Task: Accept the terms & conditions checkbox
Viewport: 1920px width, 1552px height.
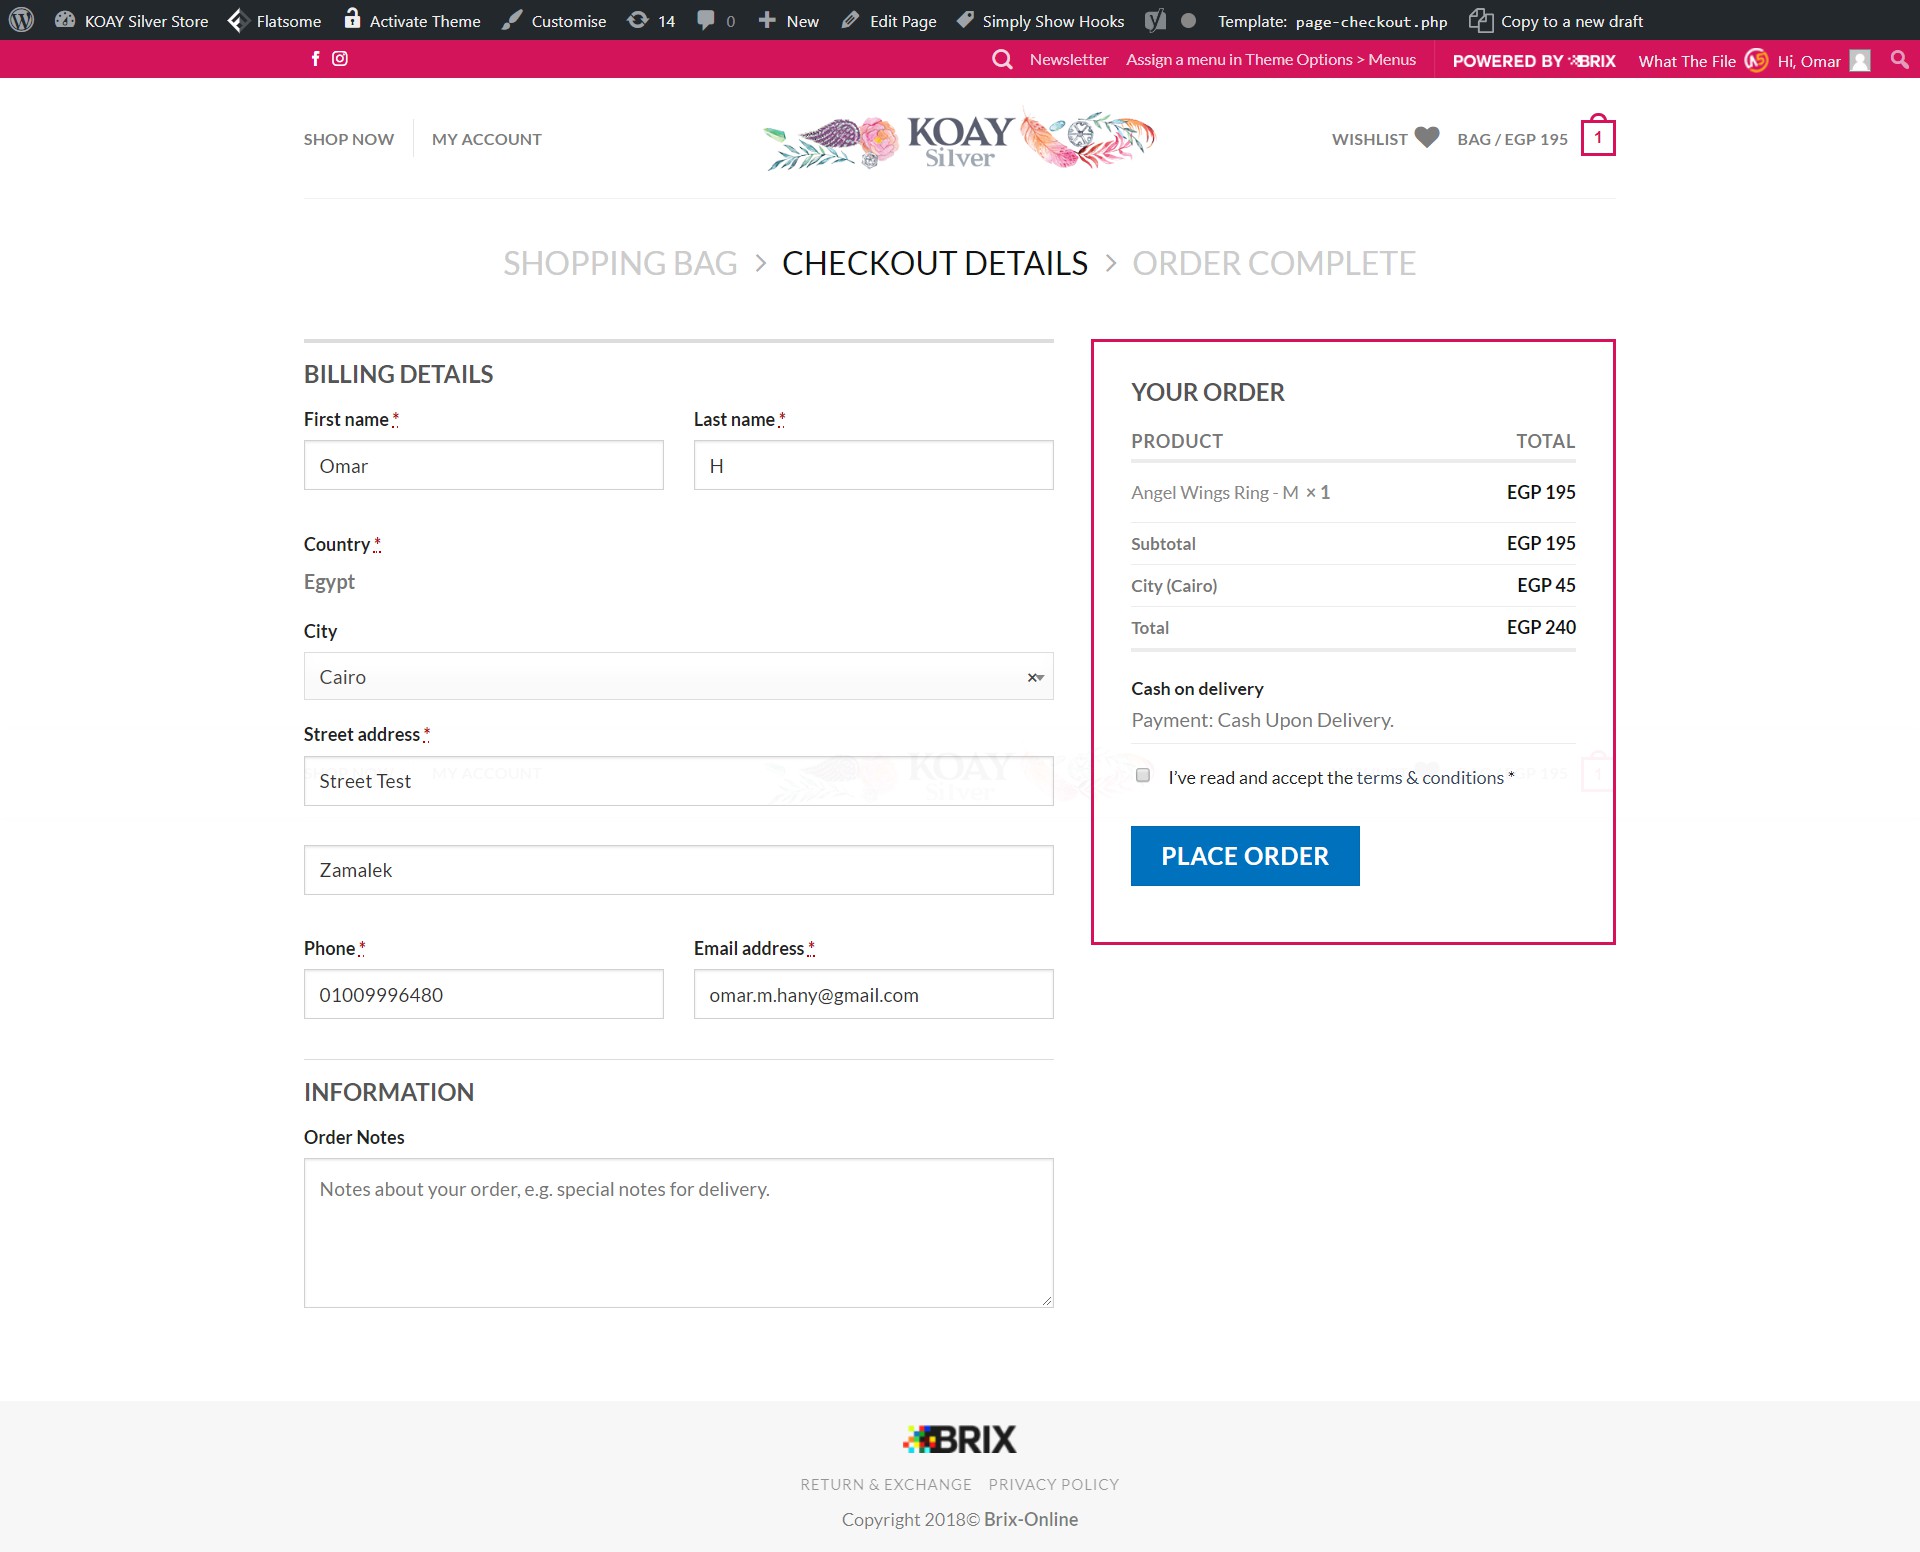Action: (1143, 776)
